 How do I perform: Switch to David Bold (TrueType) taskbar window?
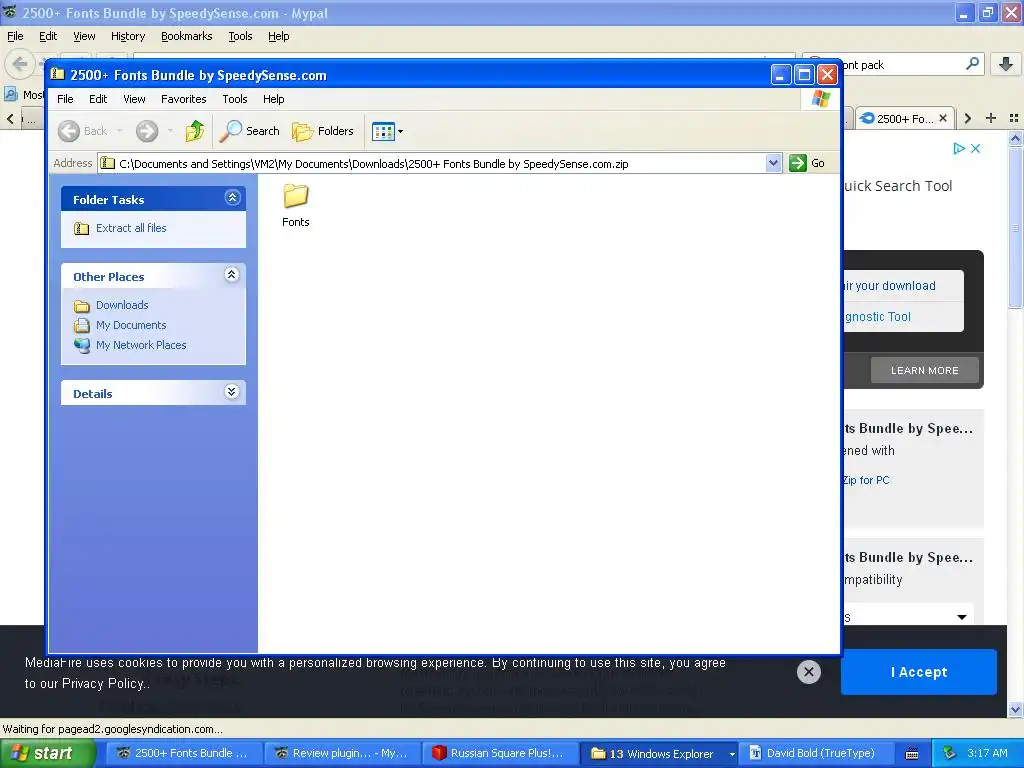point(816,753)
